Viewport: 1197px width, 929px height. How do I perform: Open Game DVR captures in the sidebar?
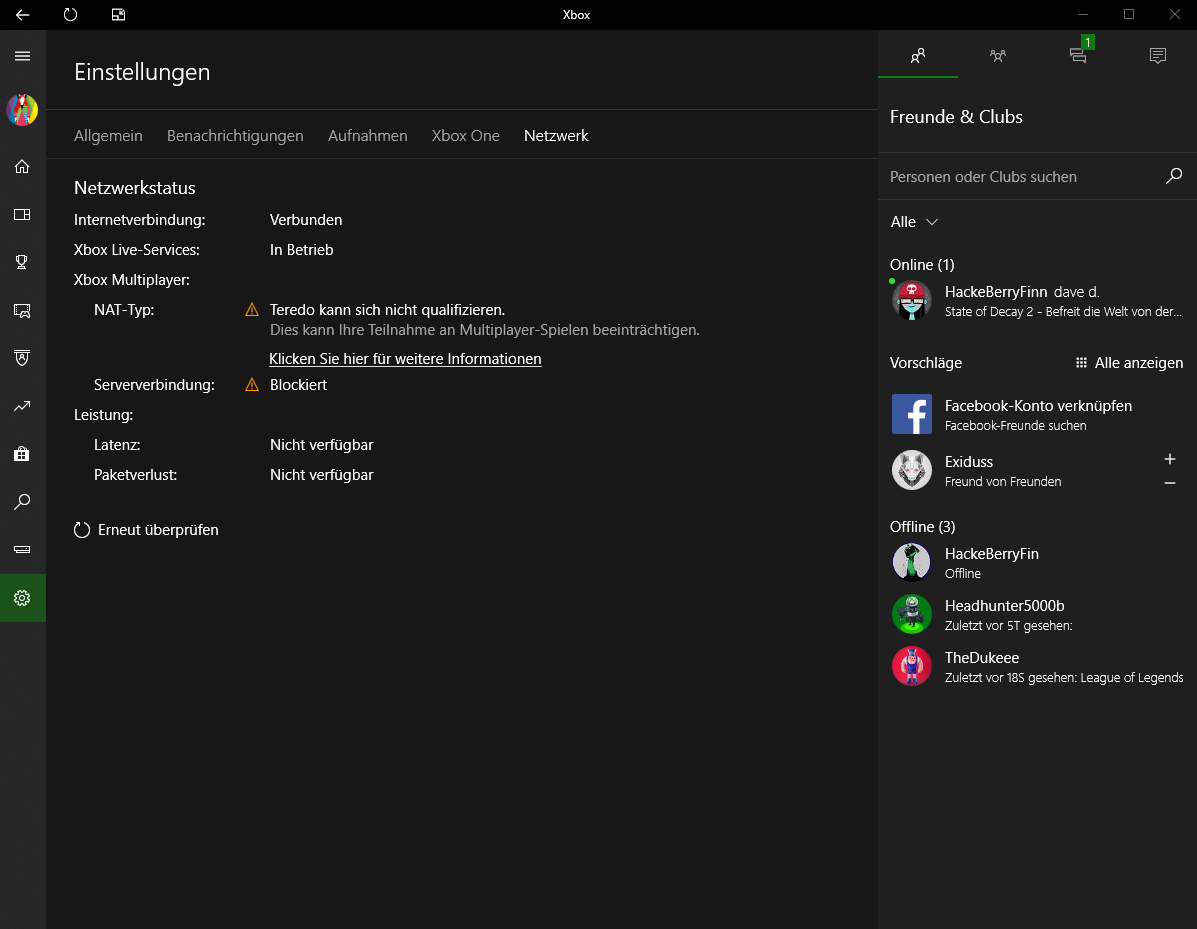[x=22, y=311]
